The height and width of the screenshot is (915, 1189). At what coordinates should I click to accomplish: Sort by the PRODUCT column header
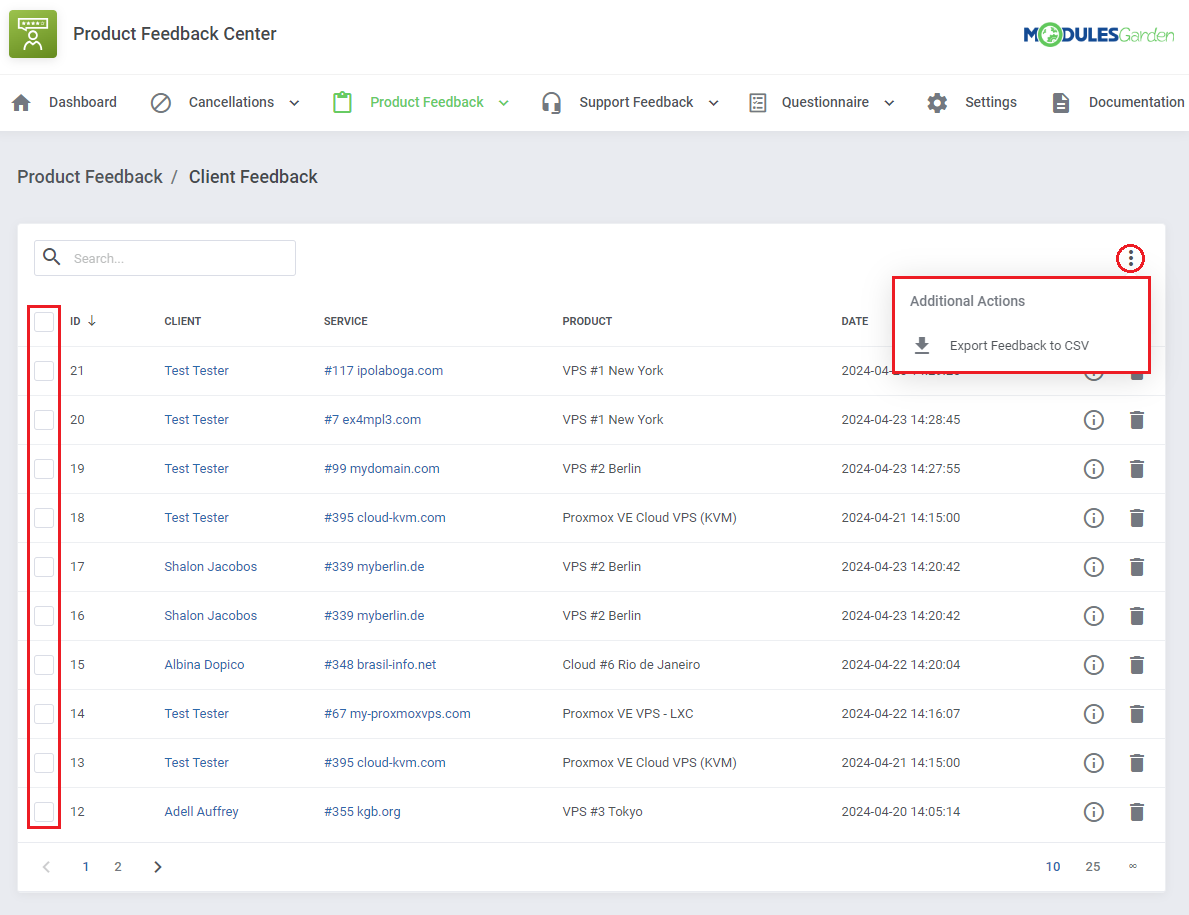tap(587, 321)
